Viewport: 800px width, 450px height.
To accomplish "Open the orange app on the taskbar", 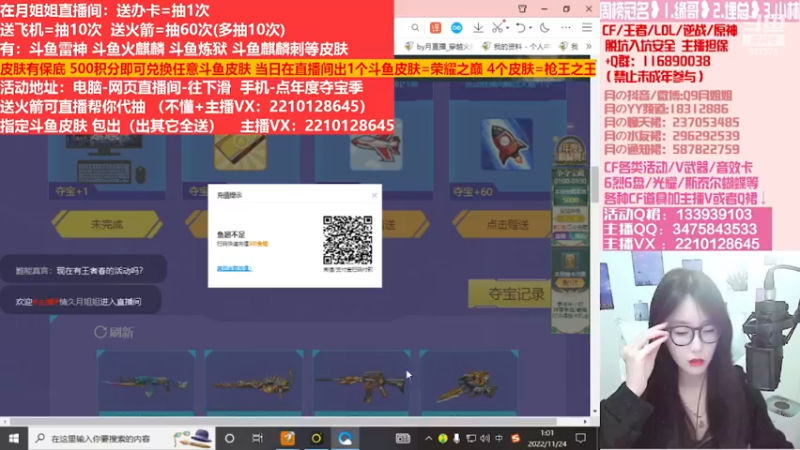I will (x=288, y=438).
